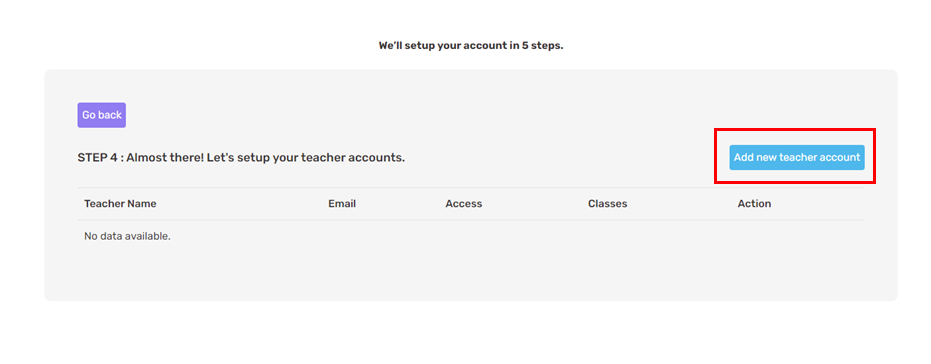Click the words '5 steps' in the title

[542, 46]
